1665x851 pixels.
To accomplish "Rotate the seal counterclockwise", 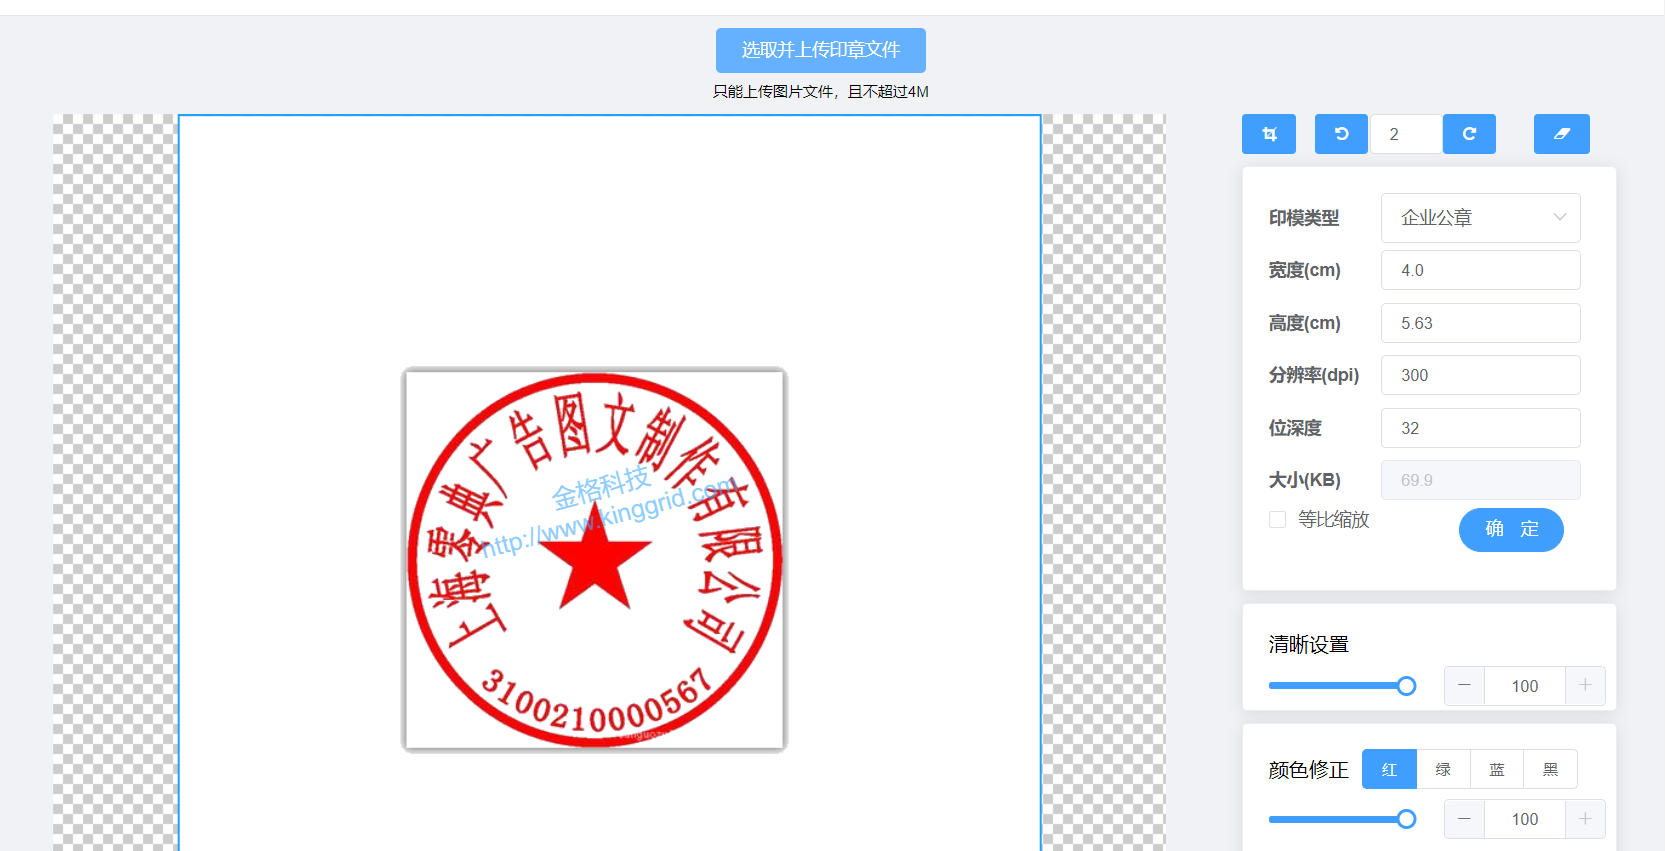I will (1341, 134).
